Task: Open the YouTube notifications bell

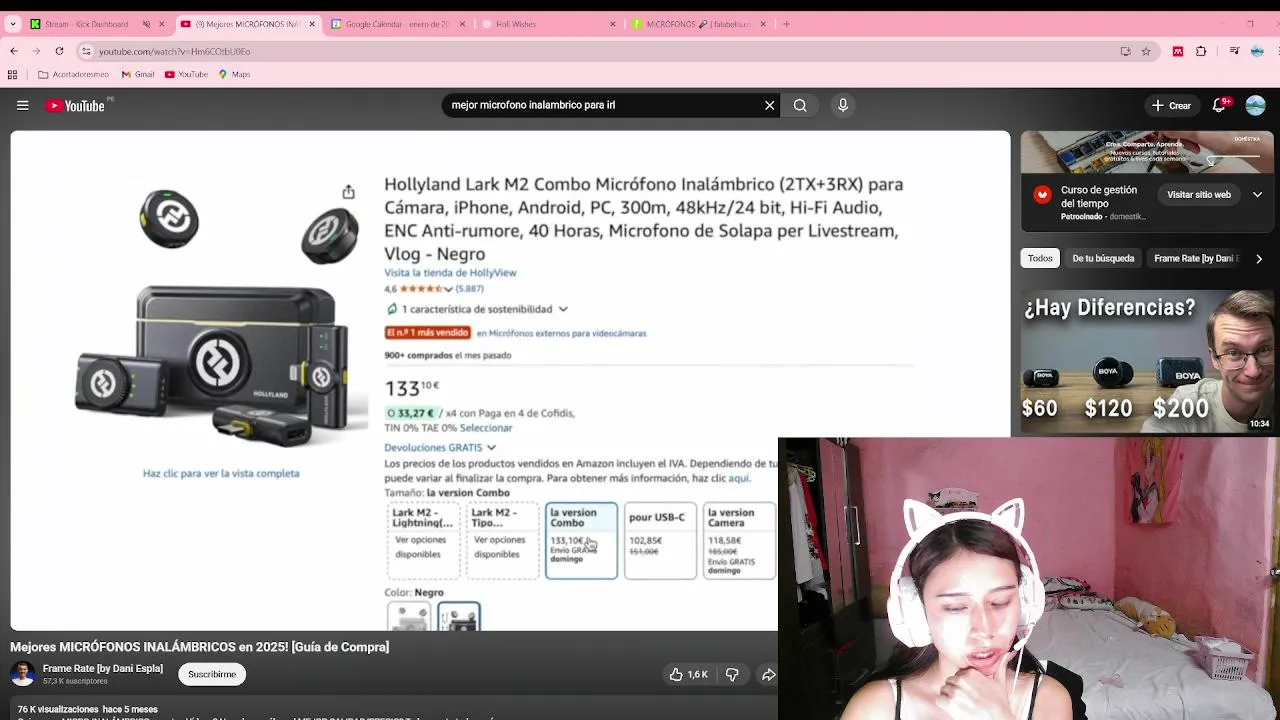Action: pos(1221,105)
